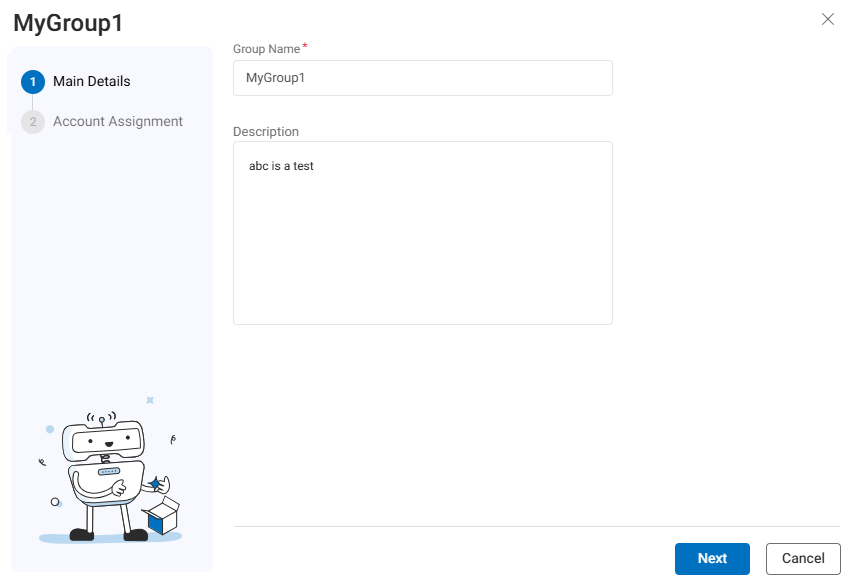Click the blue box beside the robot
Screen dimensions: 854x587
(x=160, y=516)
